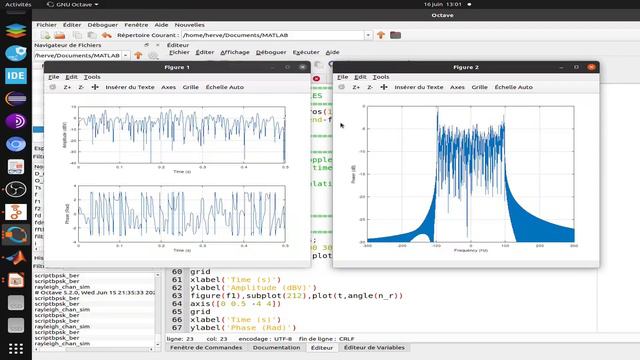Open the Affichage menu in the editor
The height and width of the screenshot is (360, 640).
235,52
